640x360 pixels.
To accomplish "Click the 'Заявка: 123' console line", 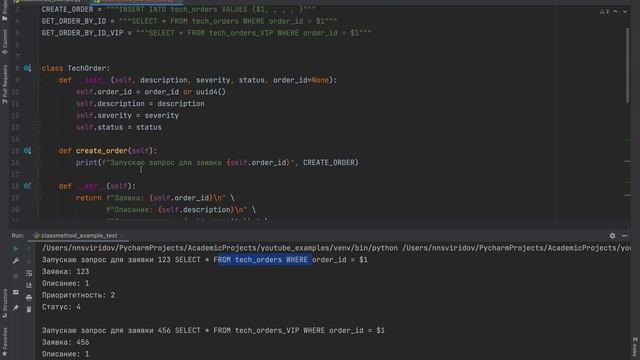I will coord(65,271).
